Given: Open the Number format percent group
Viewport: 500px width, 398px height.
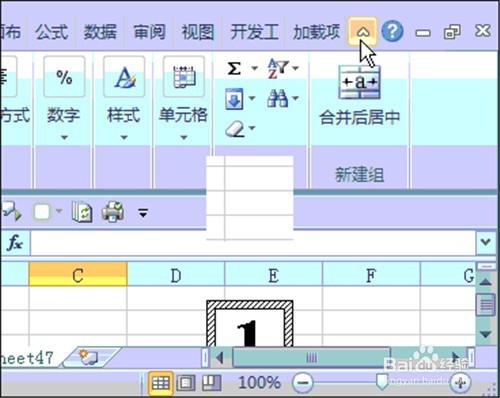Looking at the screenshot, I should coord(64,77).
